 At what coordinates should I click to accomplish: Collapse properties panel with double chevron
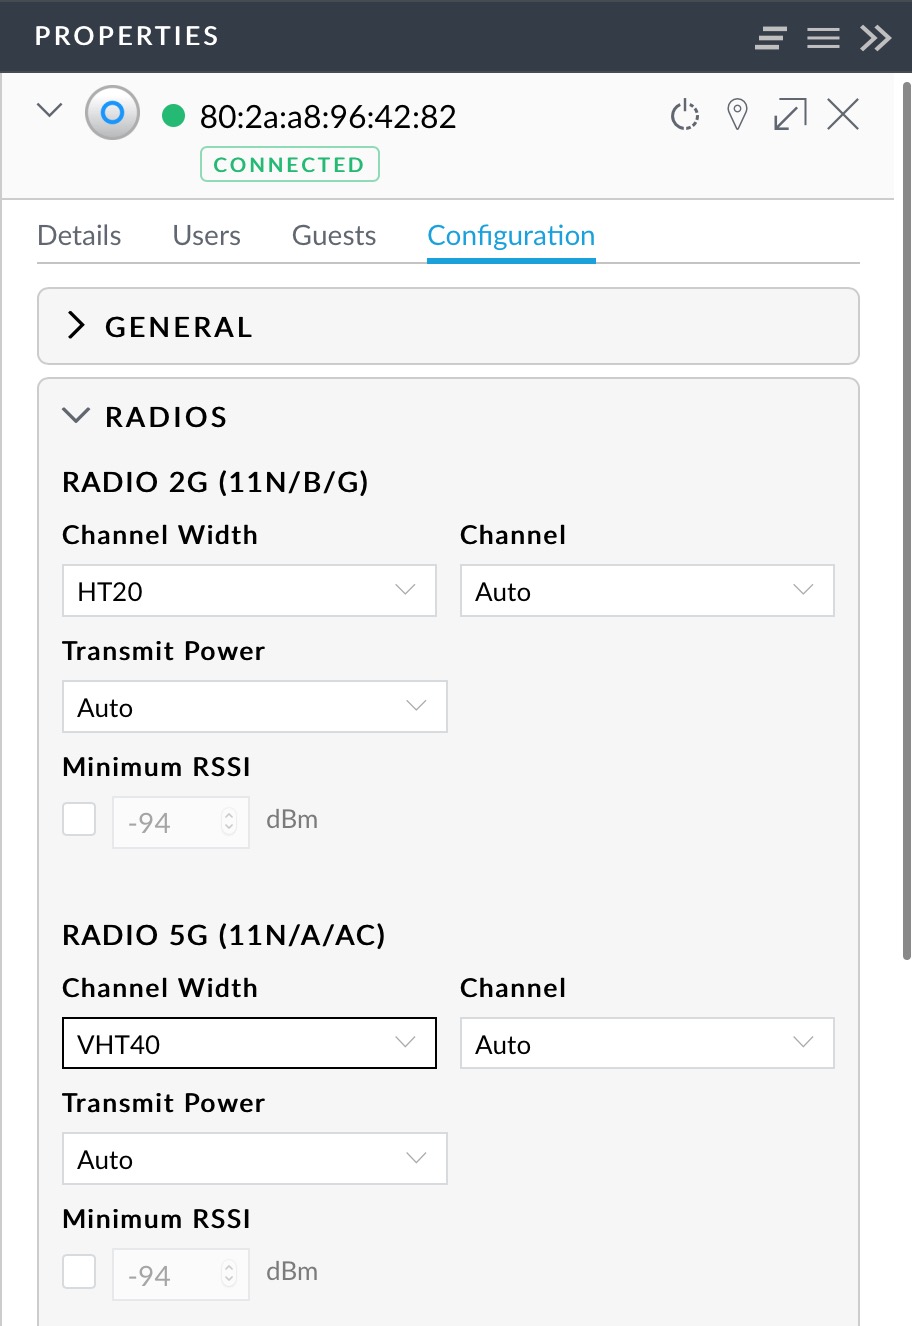(875, 38)
